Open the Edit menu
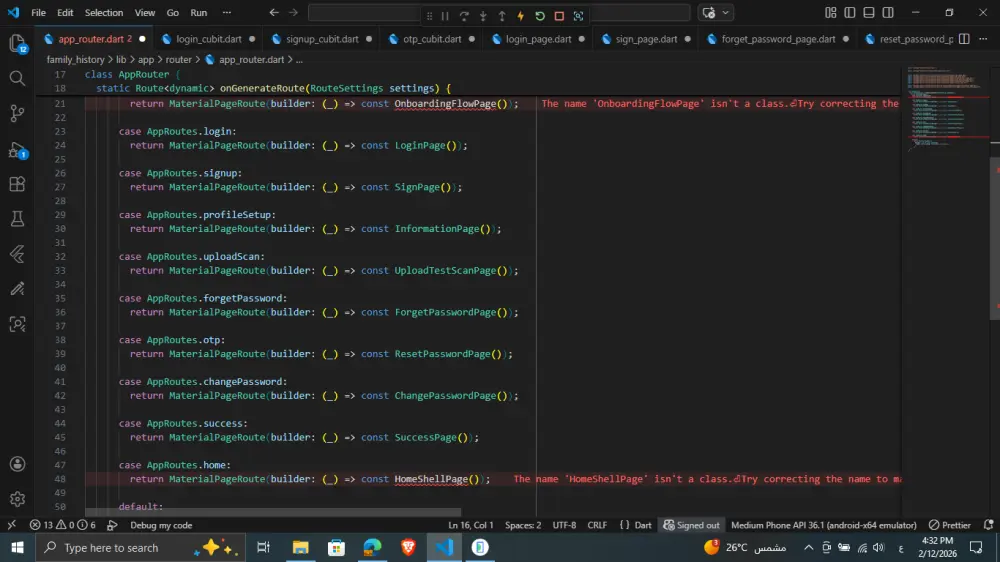1000x562 pixels. click(x=65, y=13)
